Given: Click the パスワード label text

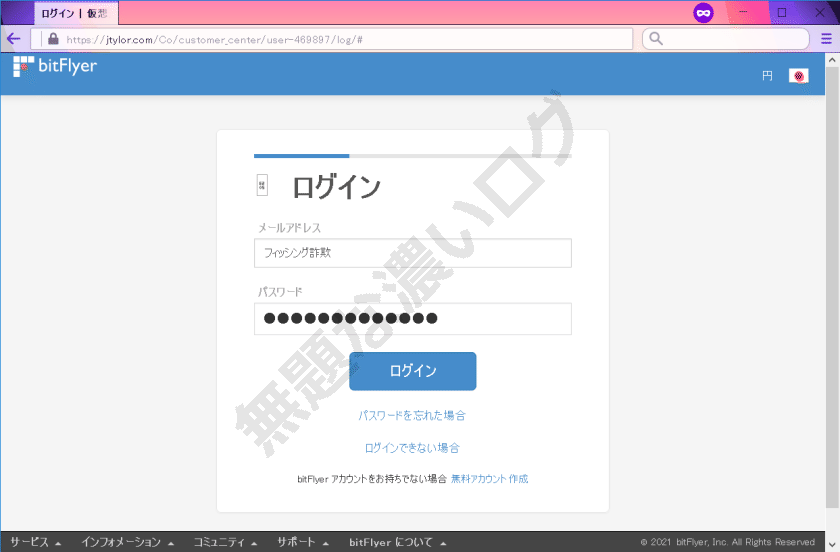Looking at the screenshot, I should pyautogui.click(x=280, y=292).
